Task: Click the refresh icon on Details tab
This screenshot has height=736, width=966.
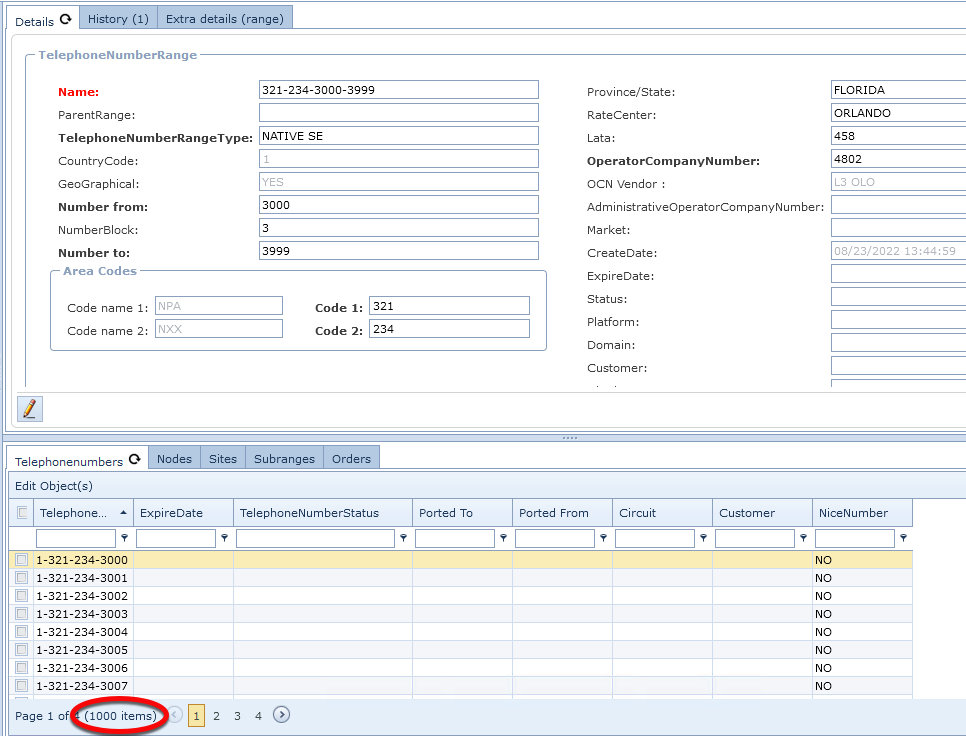Action: [66, 19]
